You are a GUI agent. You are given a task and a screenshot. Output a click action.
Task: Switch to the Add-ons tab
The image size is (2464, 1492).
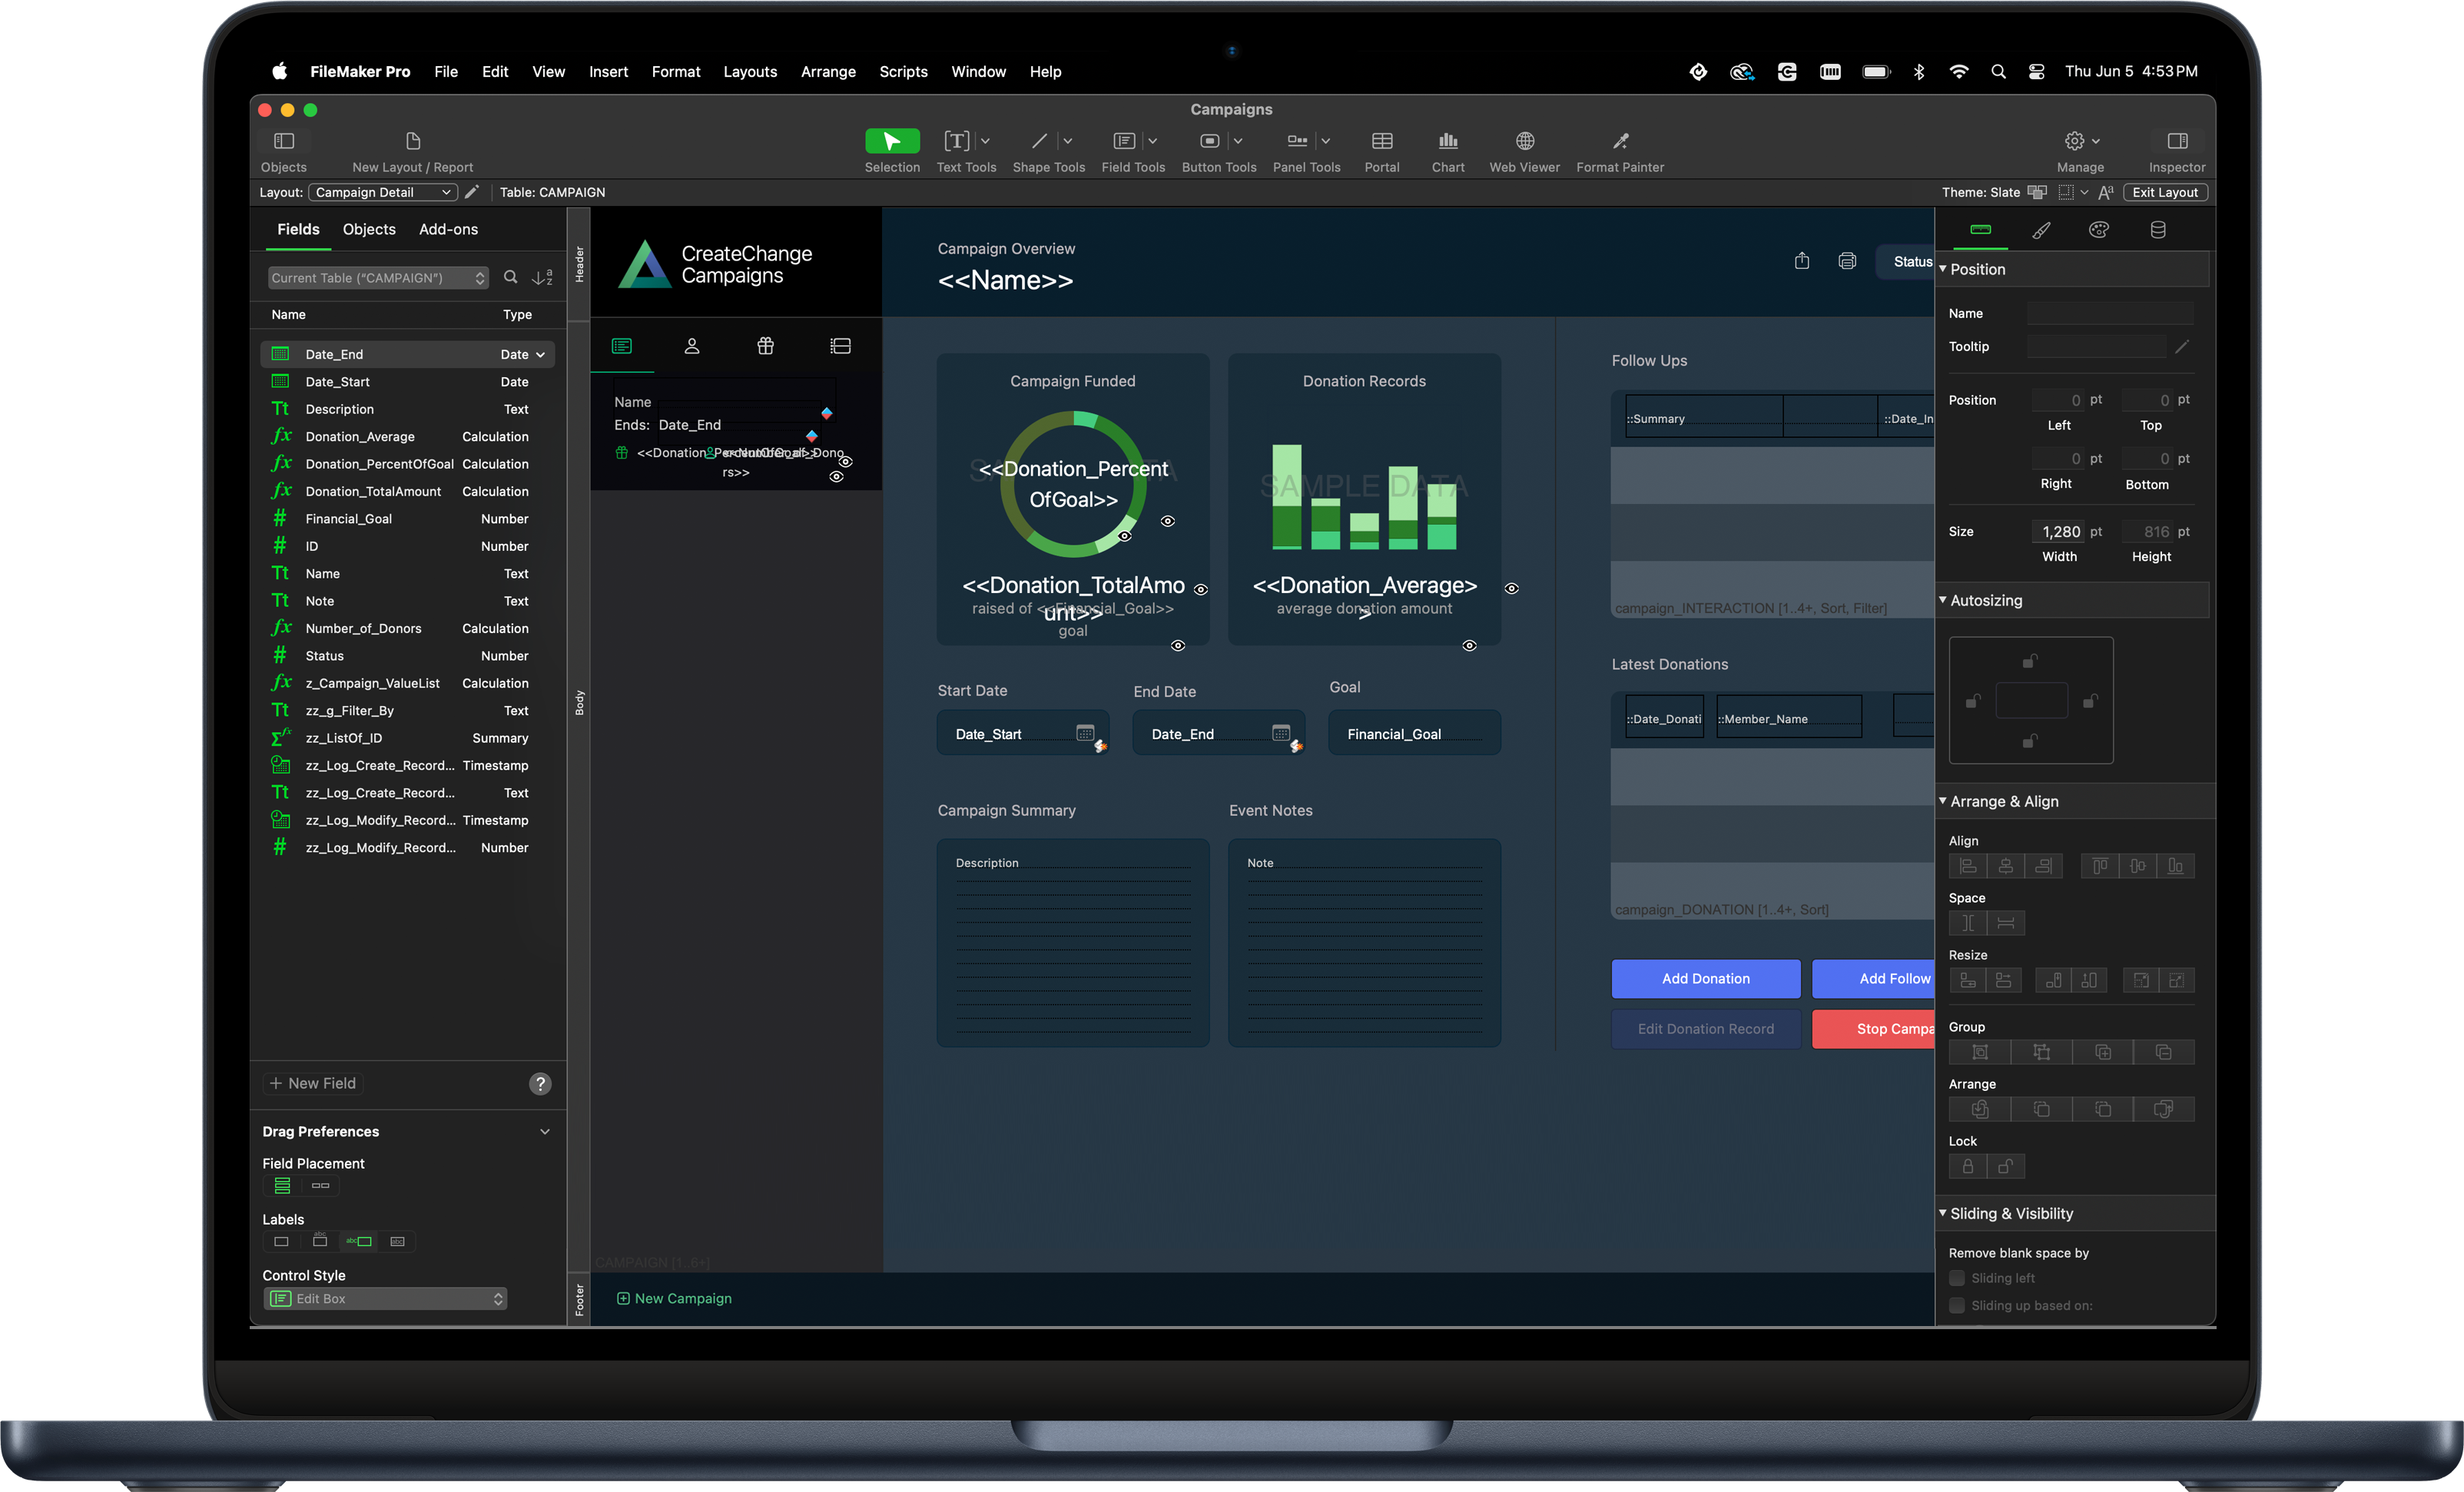coord(448,229)
